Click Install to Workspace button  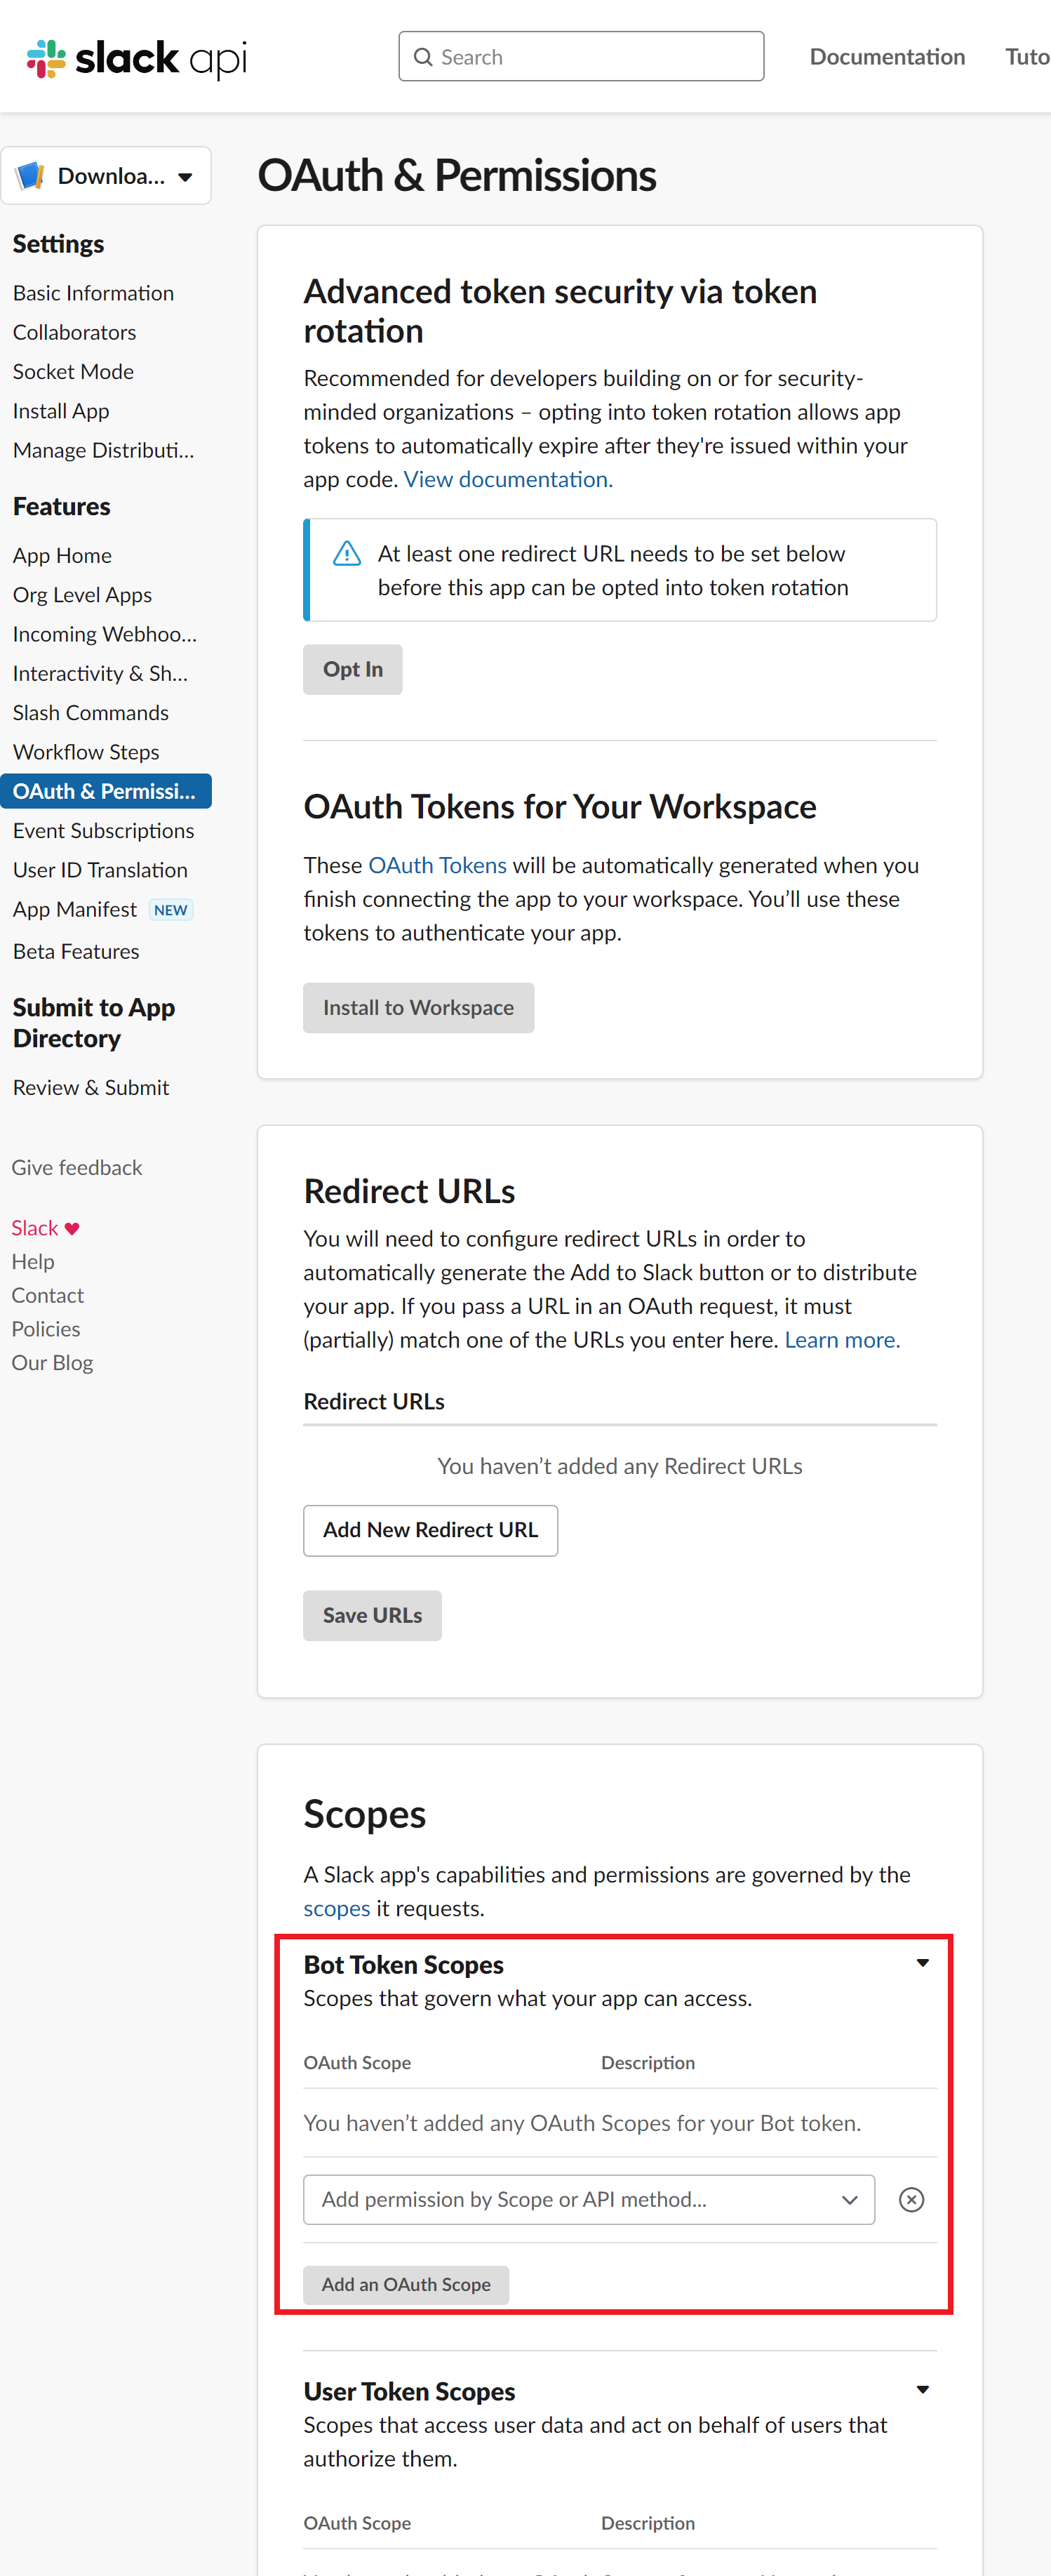coord(418,1008)
